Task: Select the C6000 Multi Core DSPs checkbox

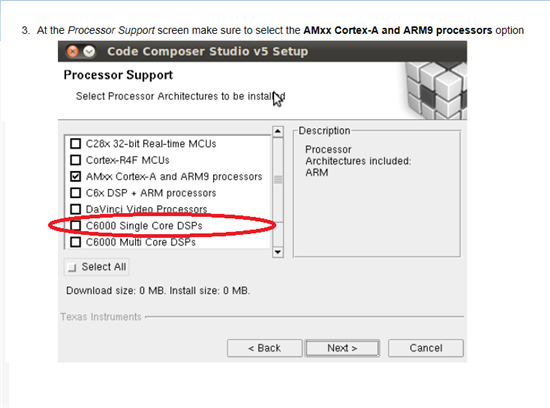Action: (75, 242)
